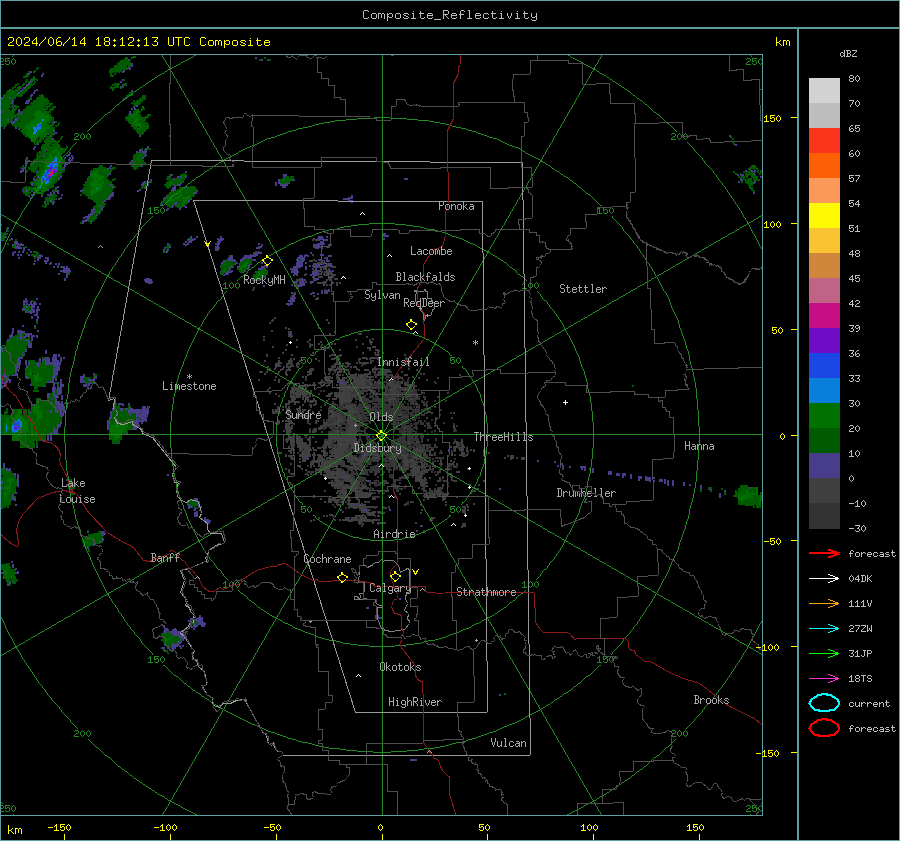Click the cyan current ellipse legend symbol

coord(824,703)
